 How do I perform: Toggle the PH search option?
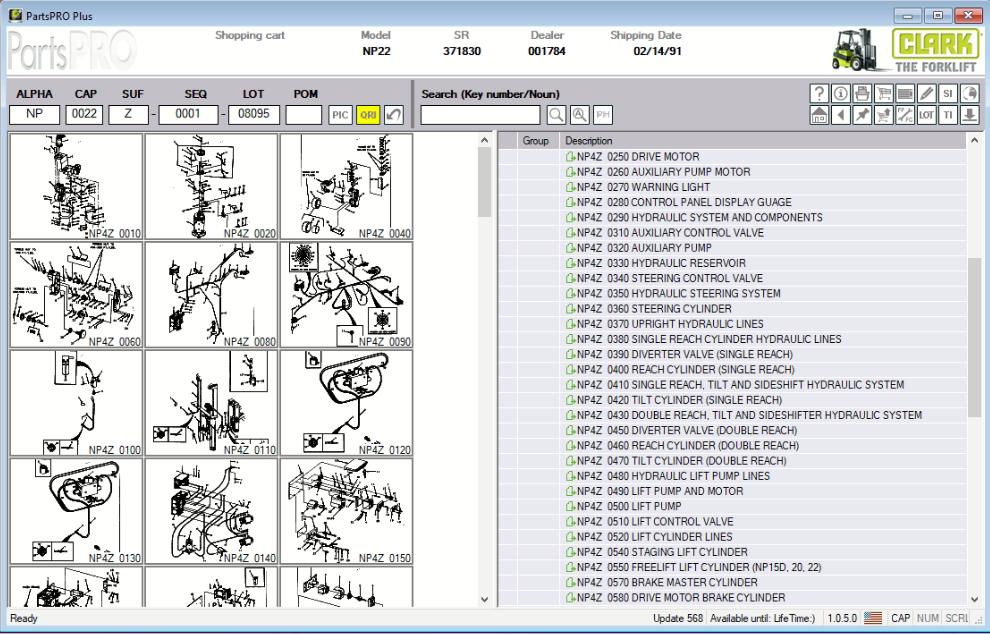click(604, 113)
